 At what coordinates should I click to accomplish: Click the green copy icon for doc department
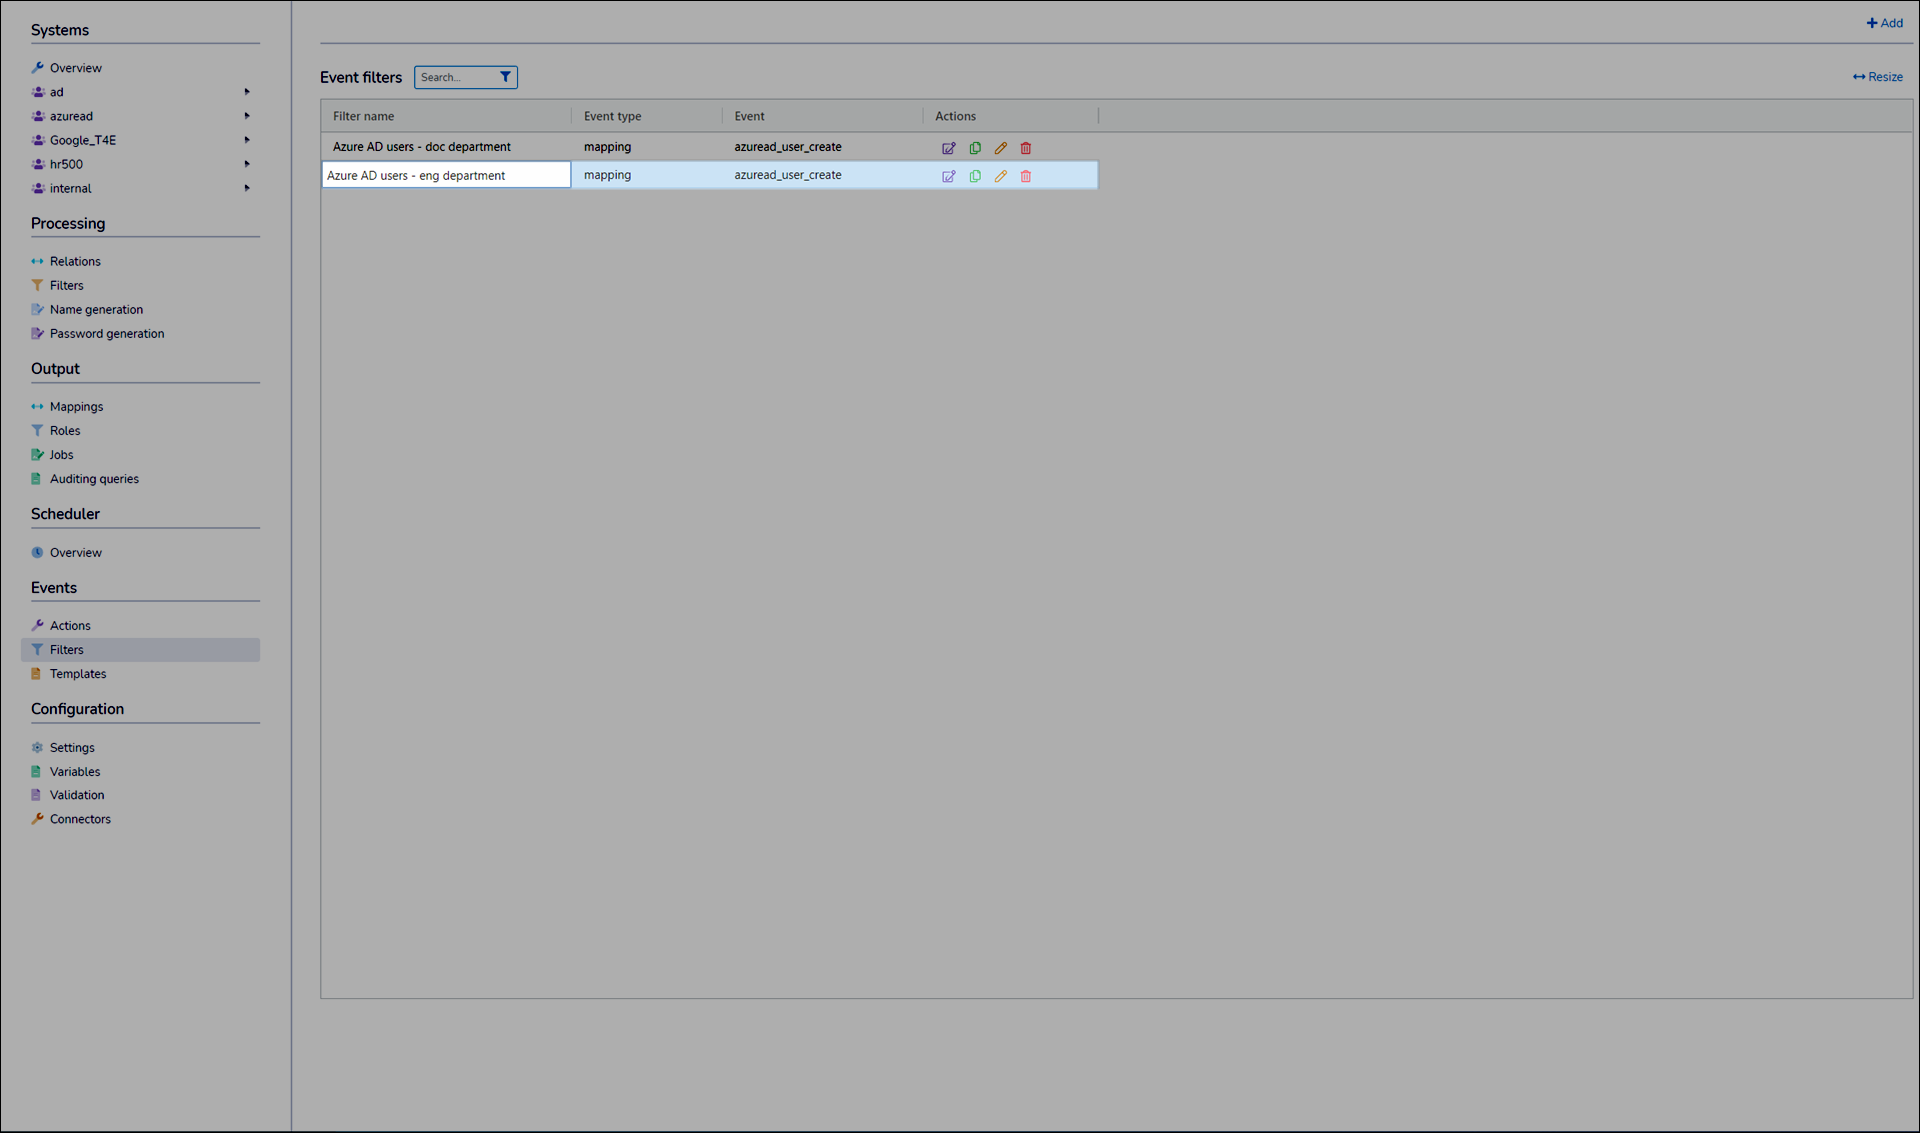tap(975, 148)
